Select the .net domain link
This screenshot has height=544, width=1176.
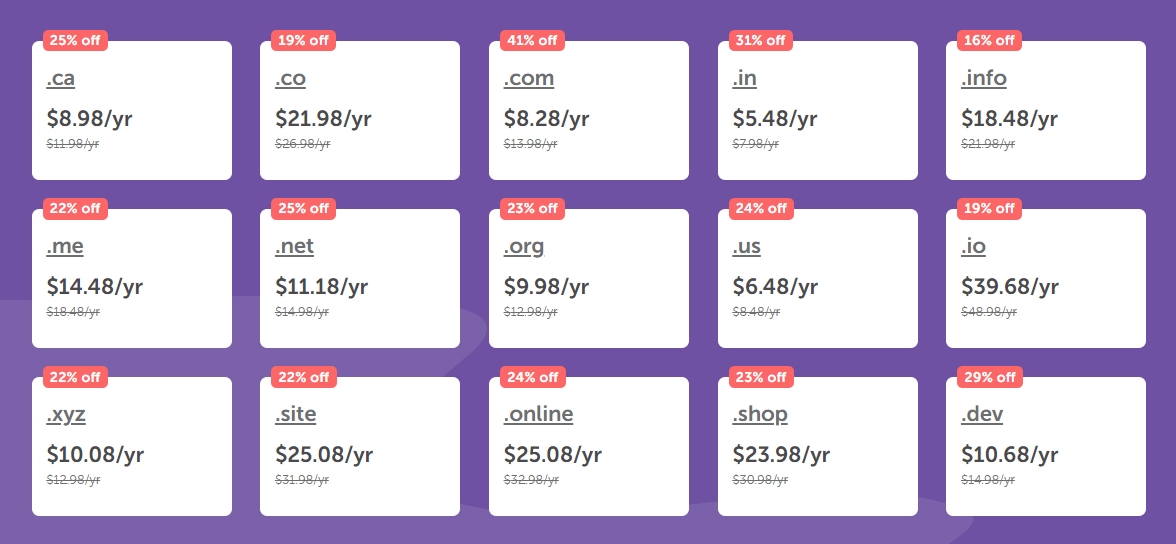click(x=294, y=246)
